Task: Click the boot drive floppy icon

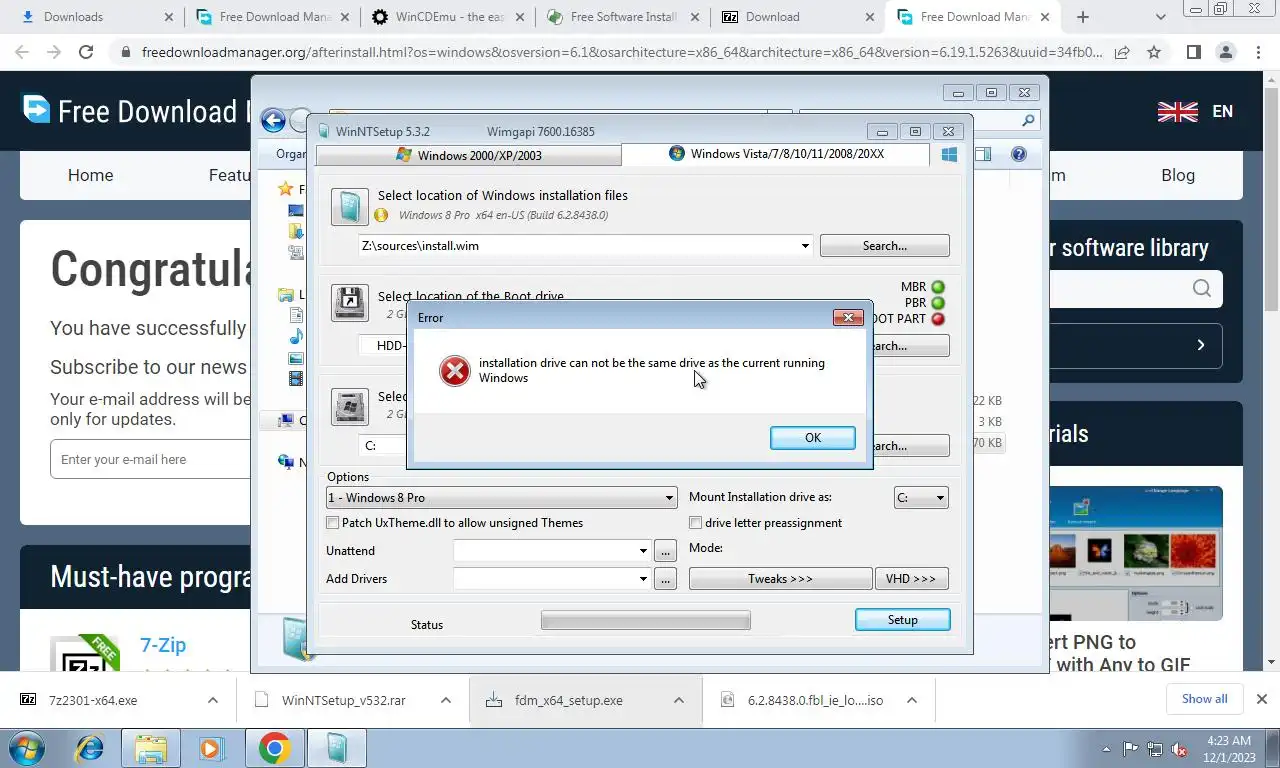Action: 350,303
